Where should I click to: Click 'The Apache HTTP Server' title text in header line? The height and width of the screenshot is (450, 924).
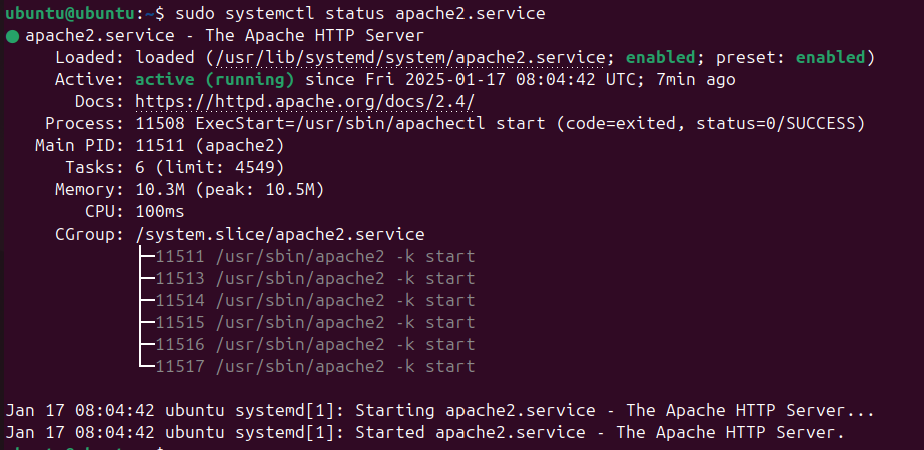click(x=314, y=35)
